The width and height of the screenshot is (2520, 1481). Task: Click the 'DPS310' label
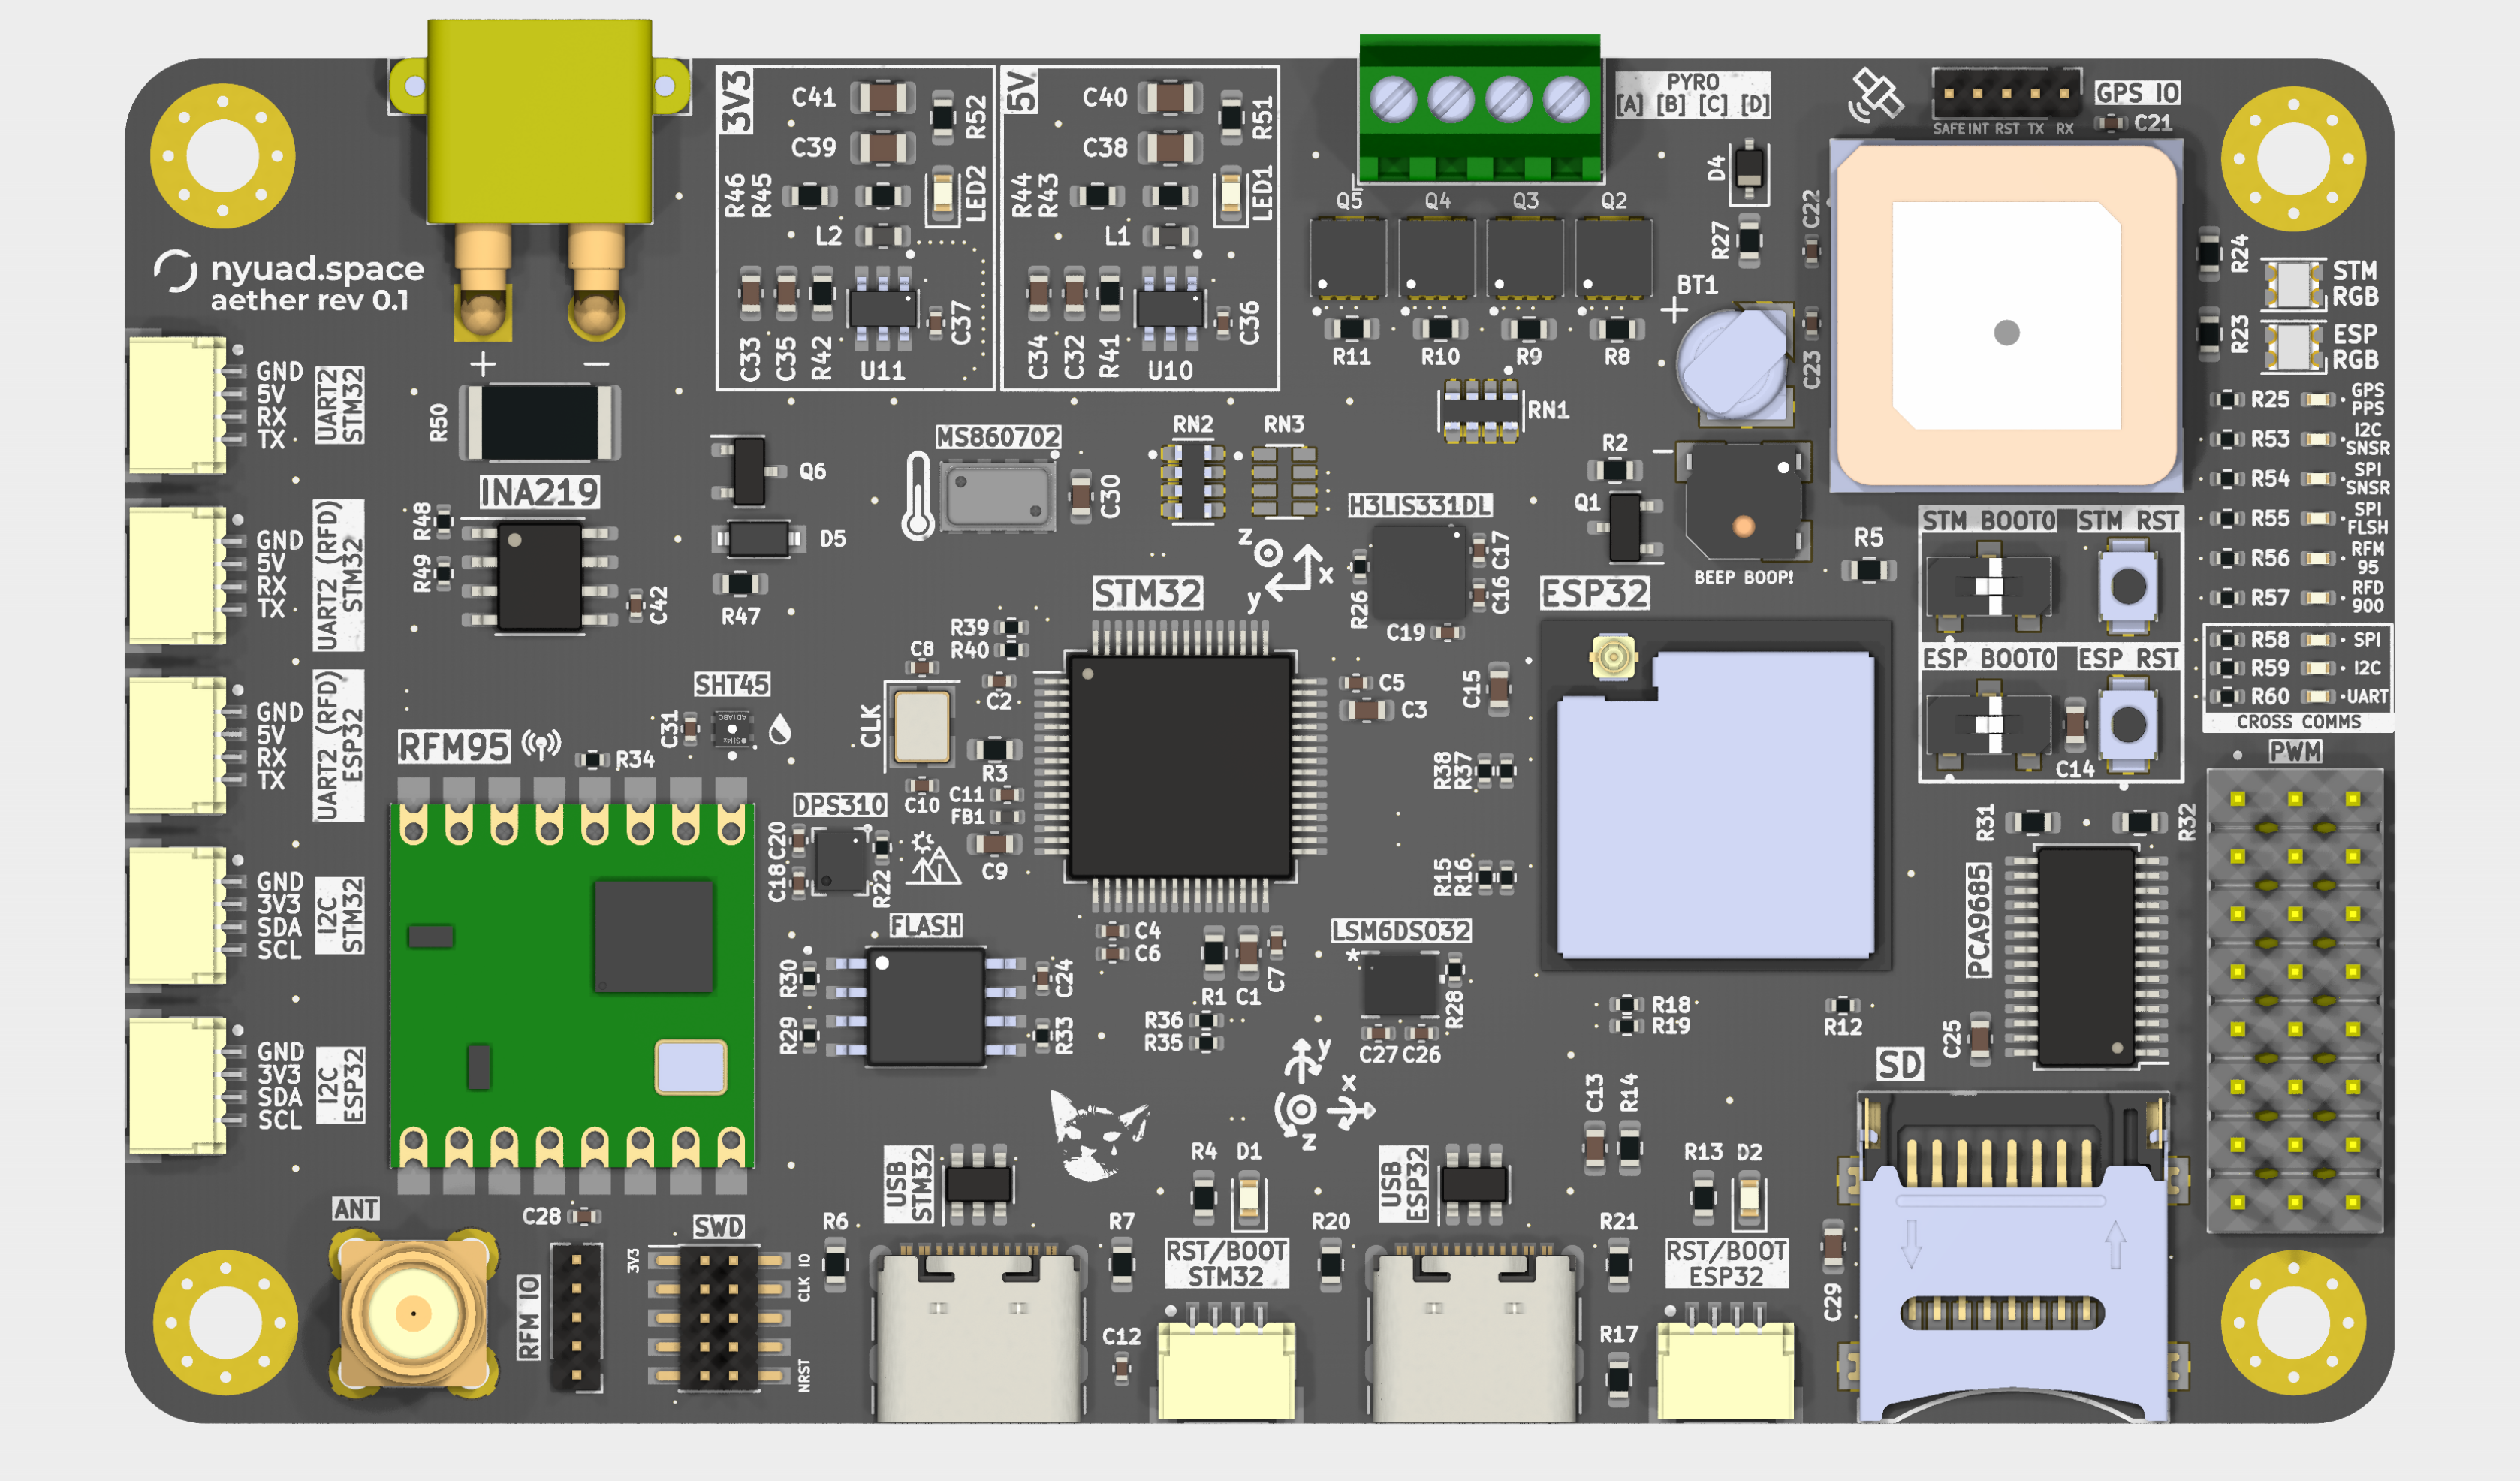pos(839,805)
